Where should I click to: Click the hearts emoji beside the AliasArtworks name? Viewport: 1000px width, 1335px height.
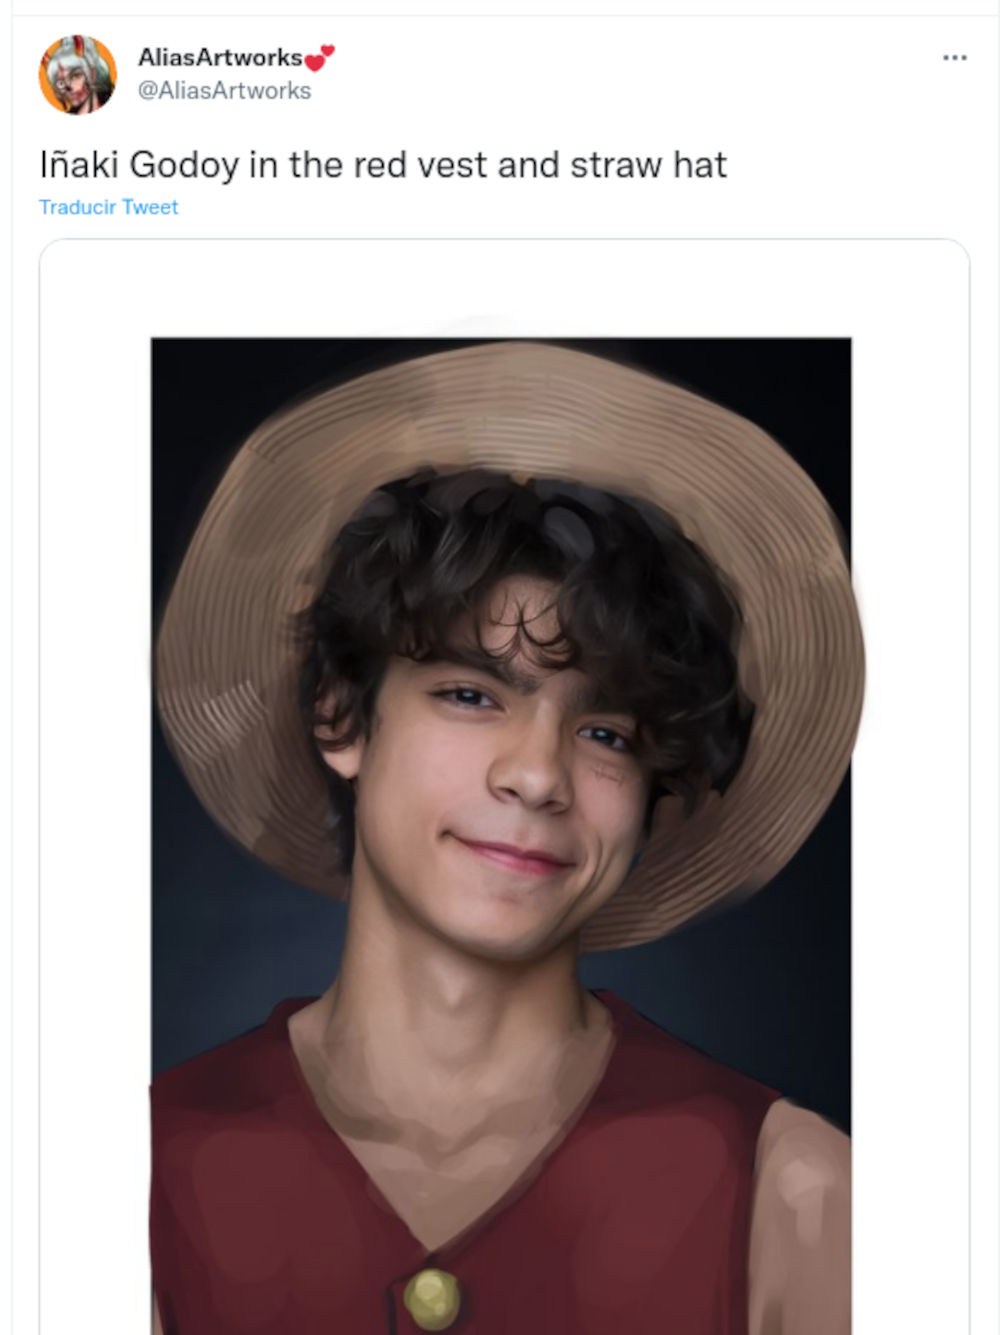(320, 58)
